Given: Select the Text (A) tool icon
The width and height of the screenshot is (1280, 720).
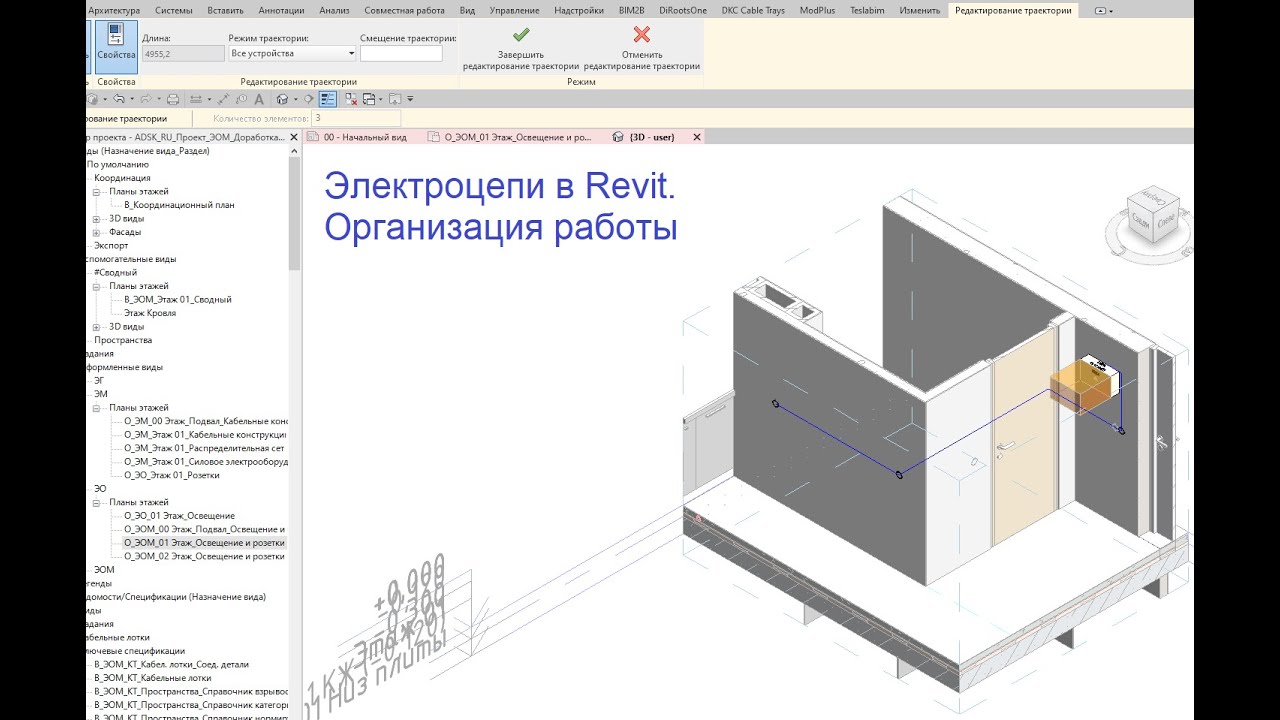Looking at the screenshot, I should coord(259,99).
